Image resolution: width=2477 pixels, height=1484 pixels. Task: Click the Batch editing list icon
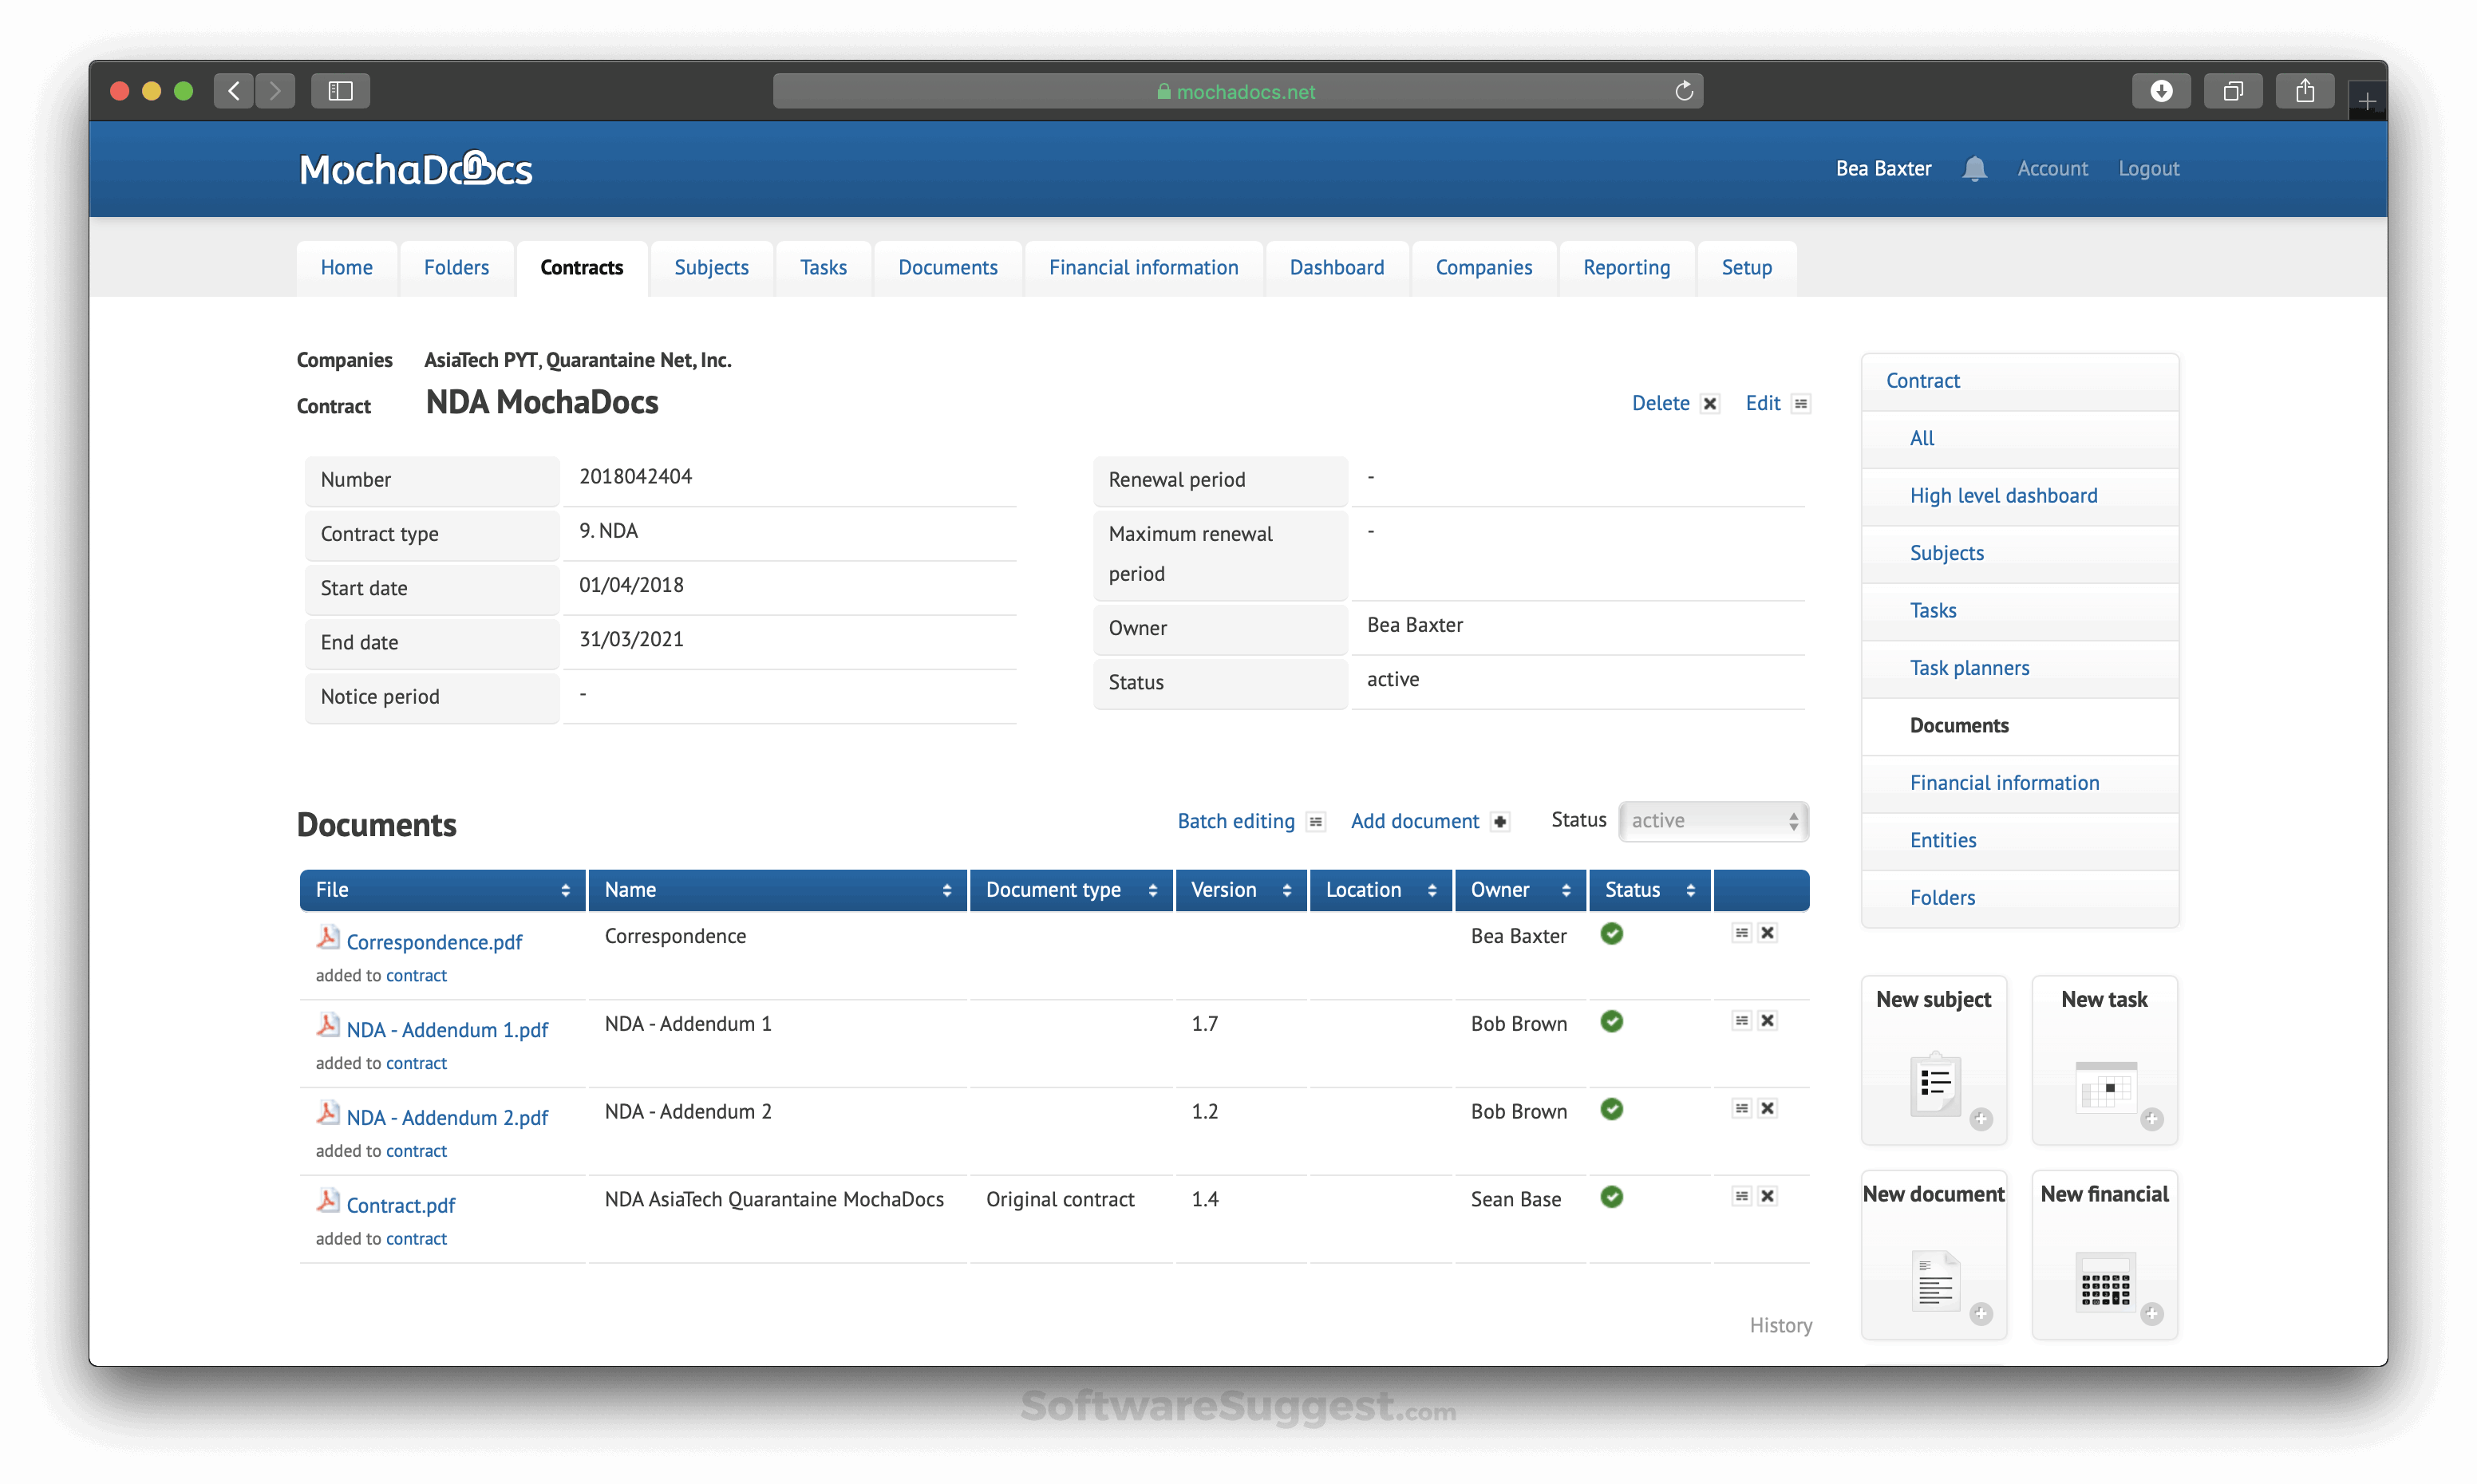click(x=1316, y=822)
